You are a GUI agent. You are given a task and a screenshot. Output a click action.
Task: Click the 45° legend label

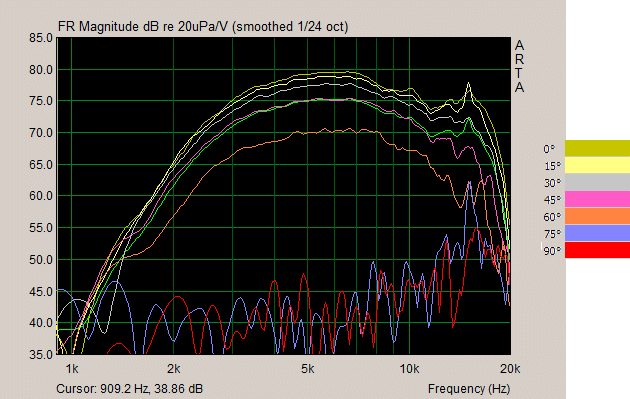(552, 200)
